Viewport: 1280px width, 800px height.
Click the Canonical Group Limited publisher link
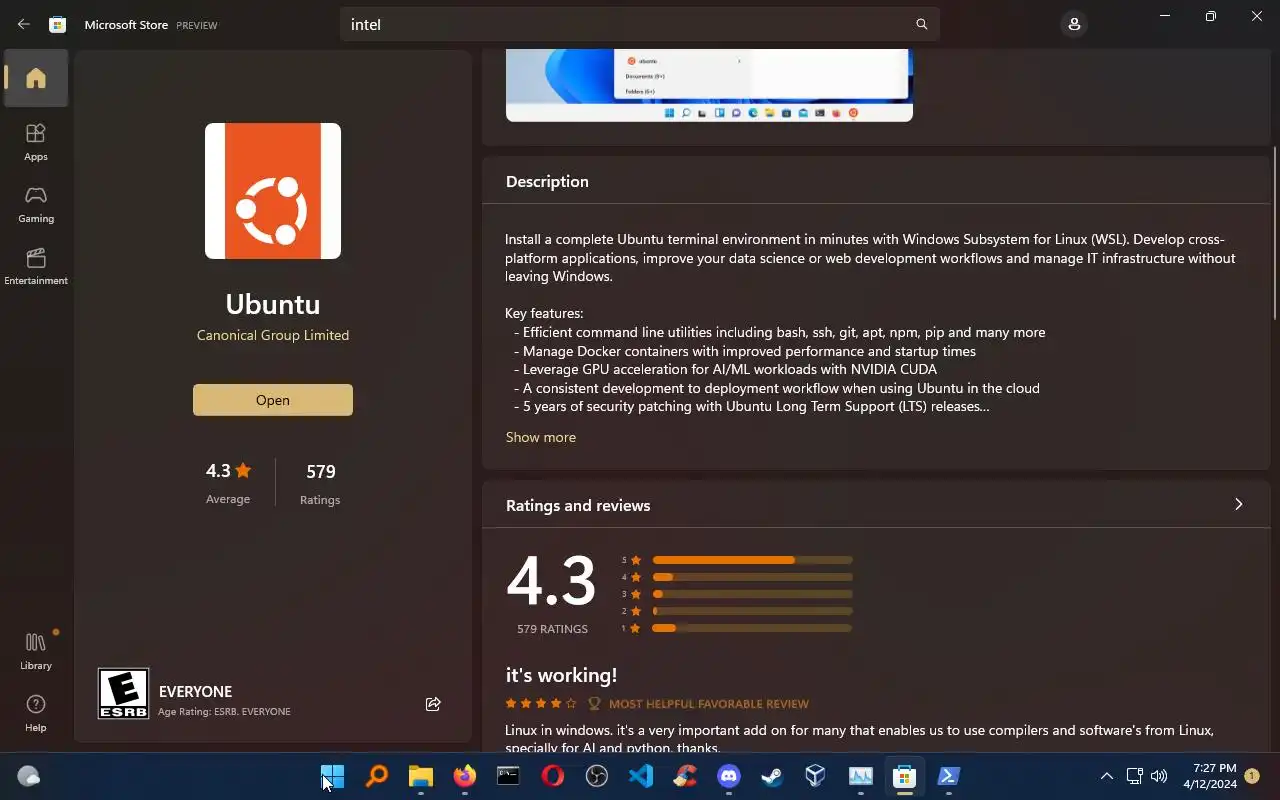click(x=273, y=335)
